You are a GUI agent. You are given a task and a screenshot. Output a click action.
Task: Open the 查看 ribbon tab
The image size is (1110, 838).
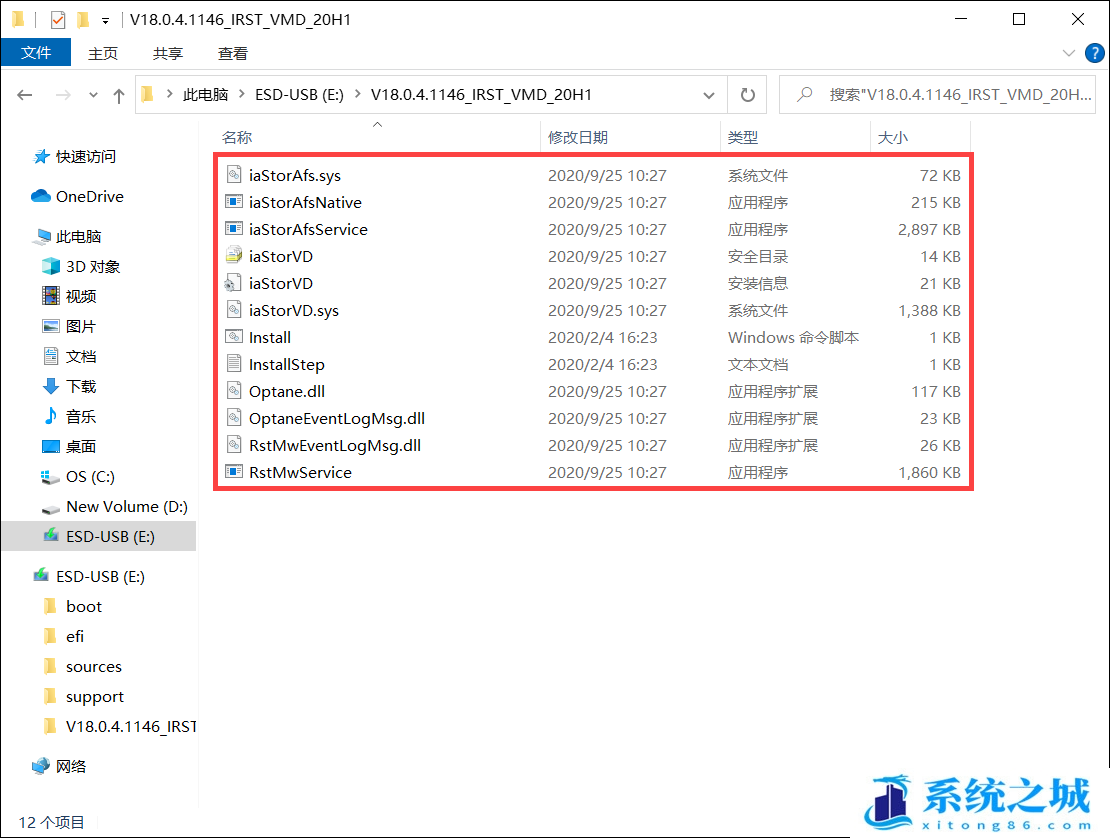[233, 53]
